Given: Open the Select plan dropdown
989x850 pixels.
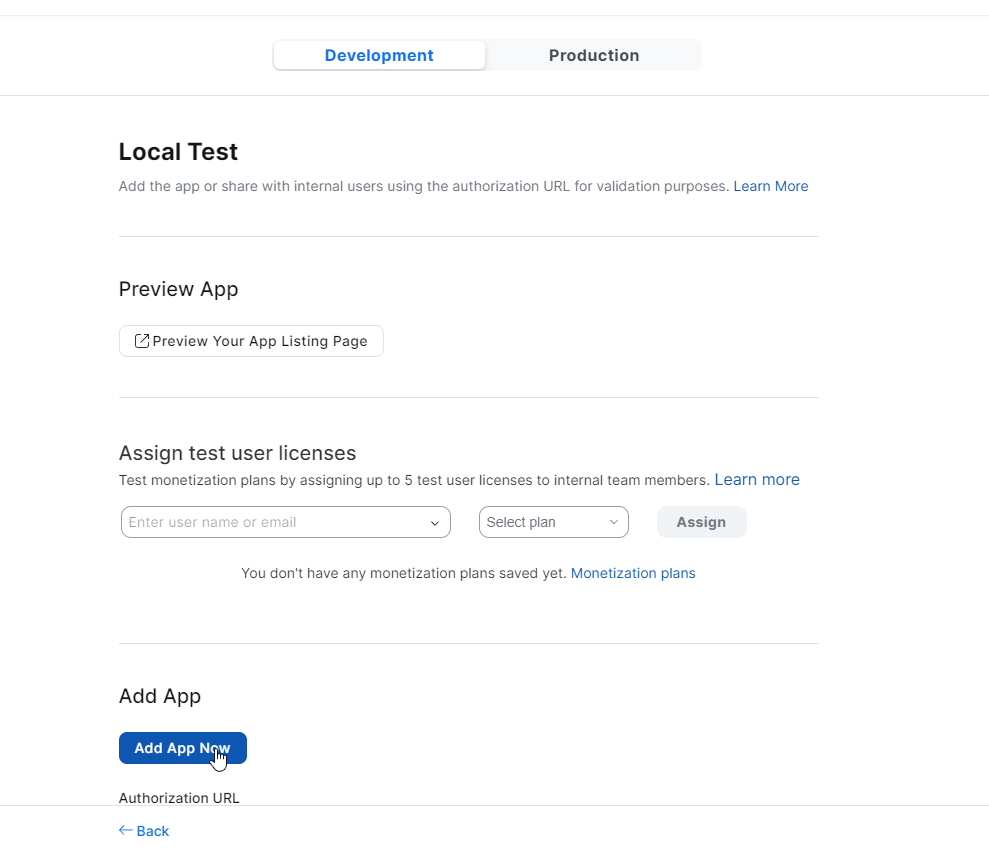Looking at the screenshot, I should pyautogui.click(x=552, y=522).
